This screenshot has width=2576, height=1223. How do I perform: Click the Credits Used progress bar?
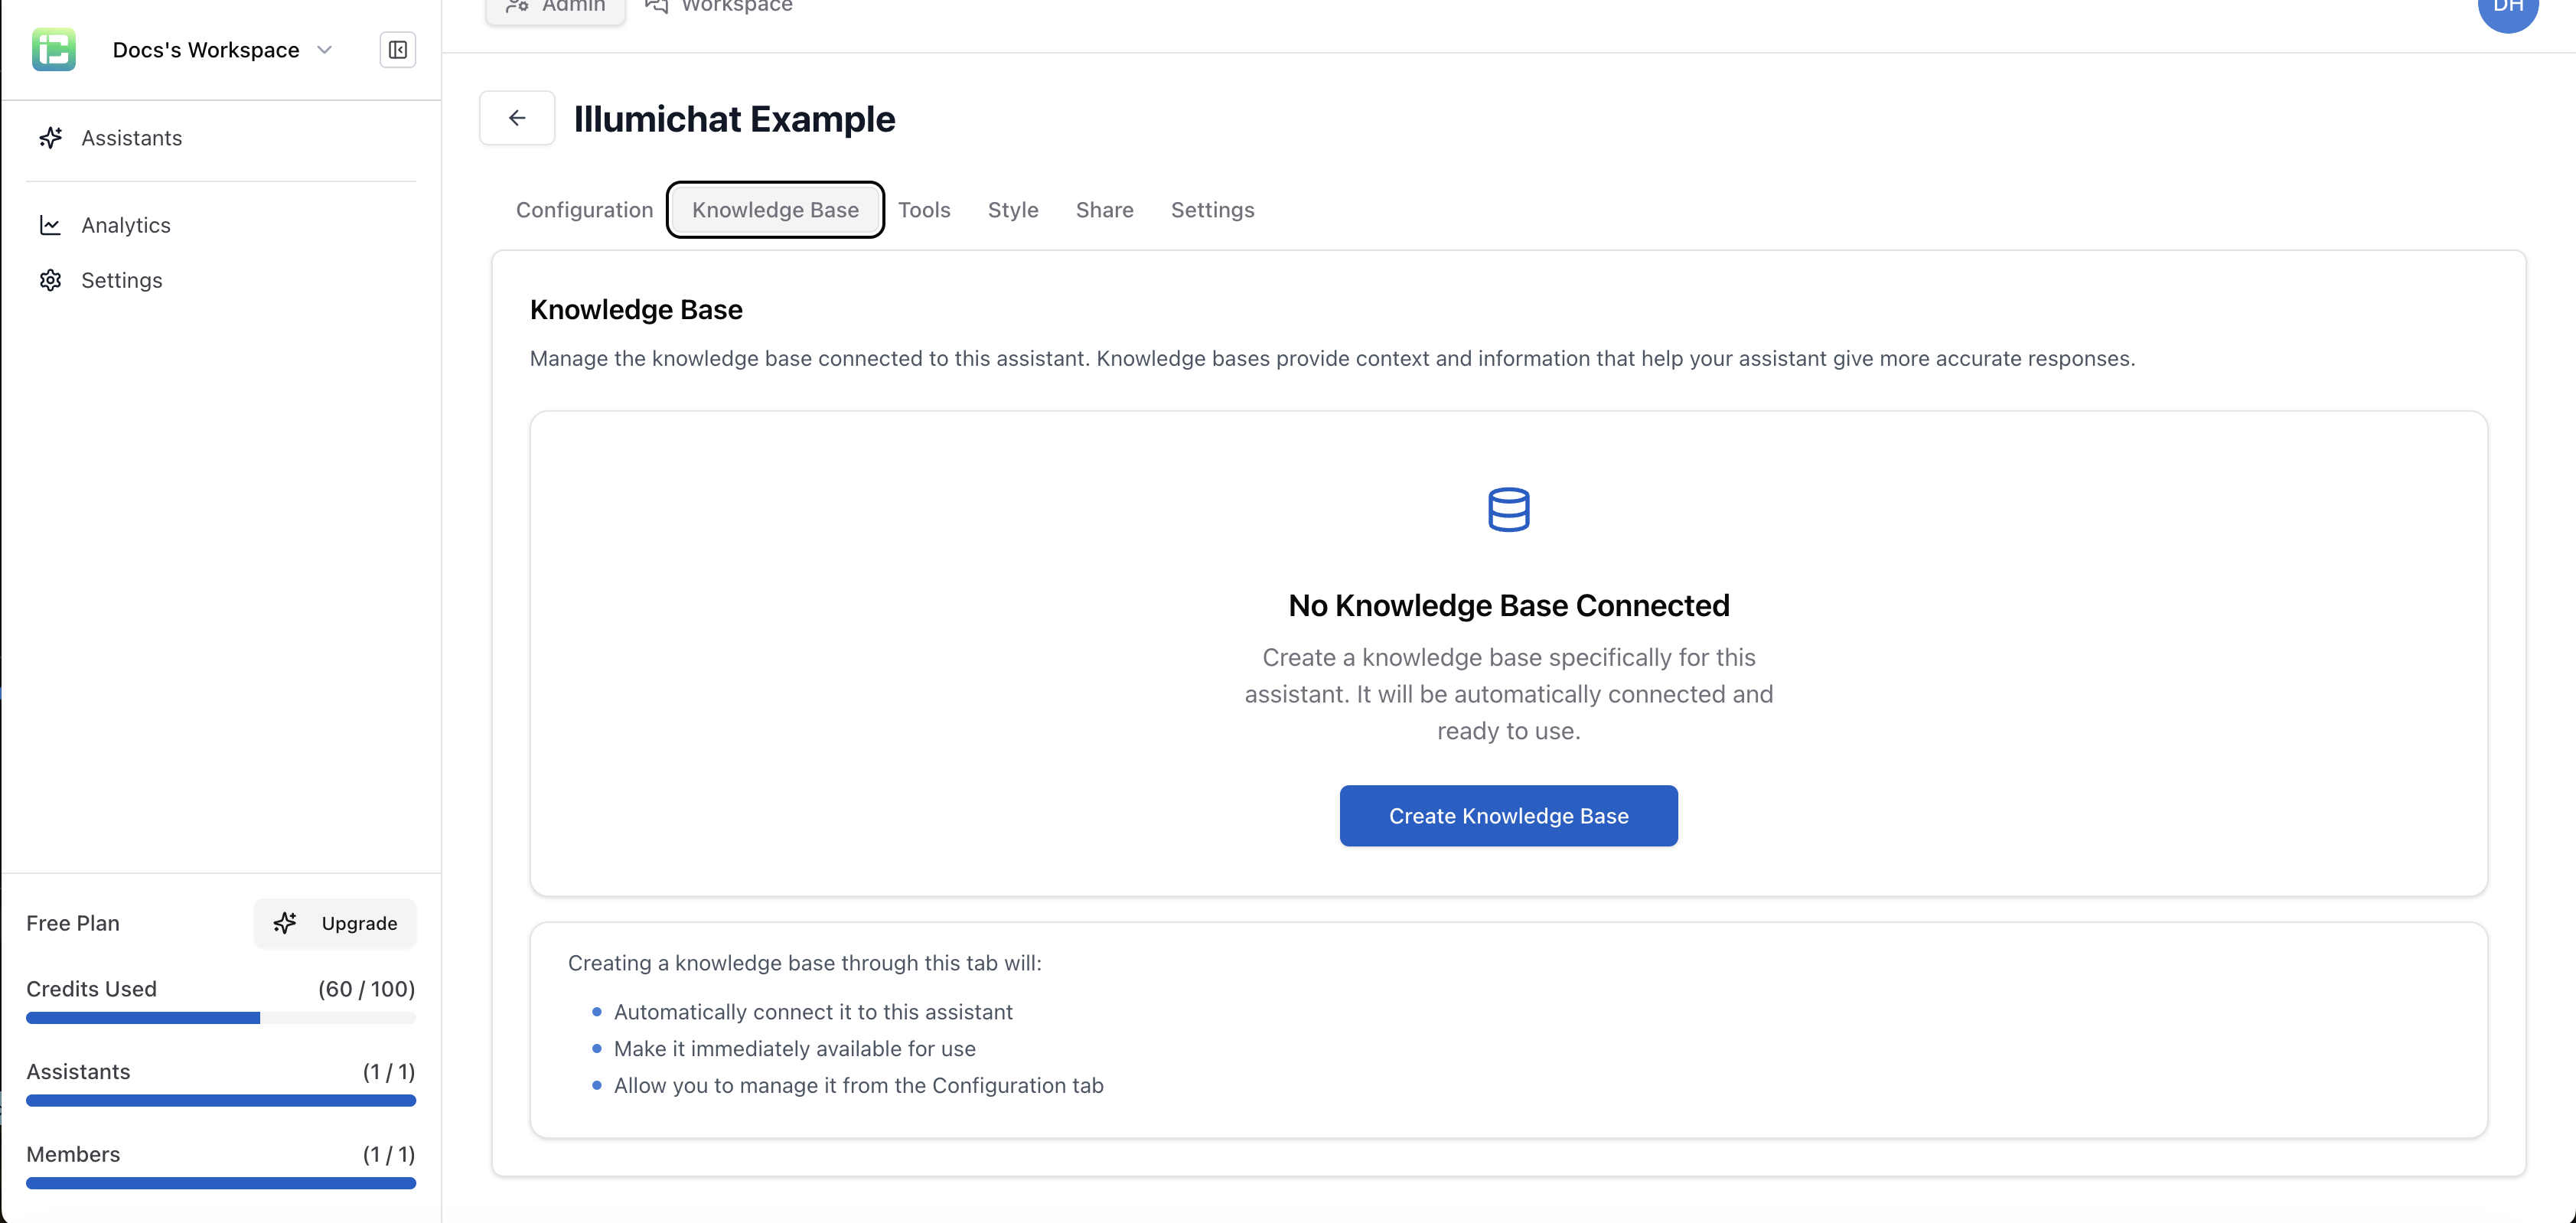[x=220, y=1017]
